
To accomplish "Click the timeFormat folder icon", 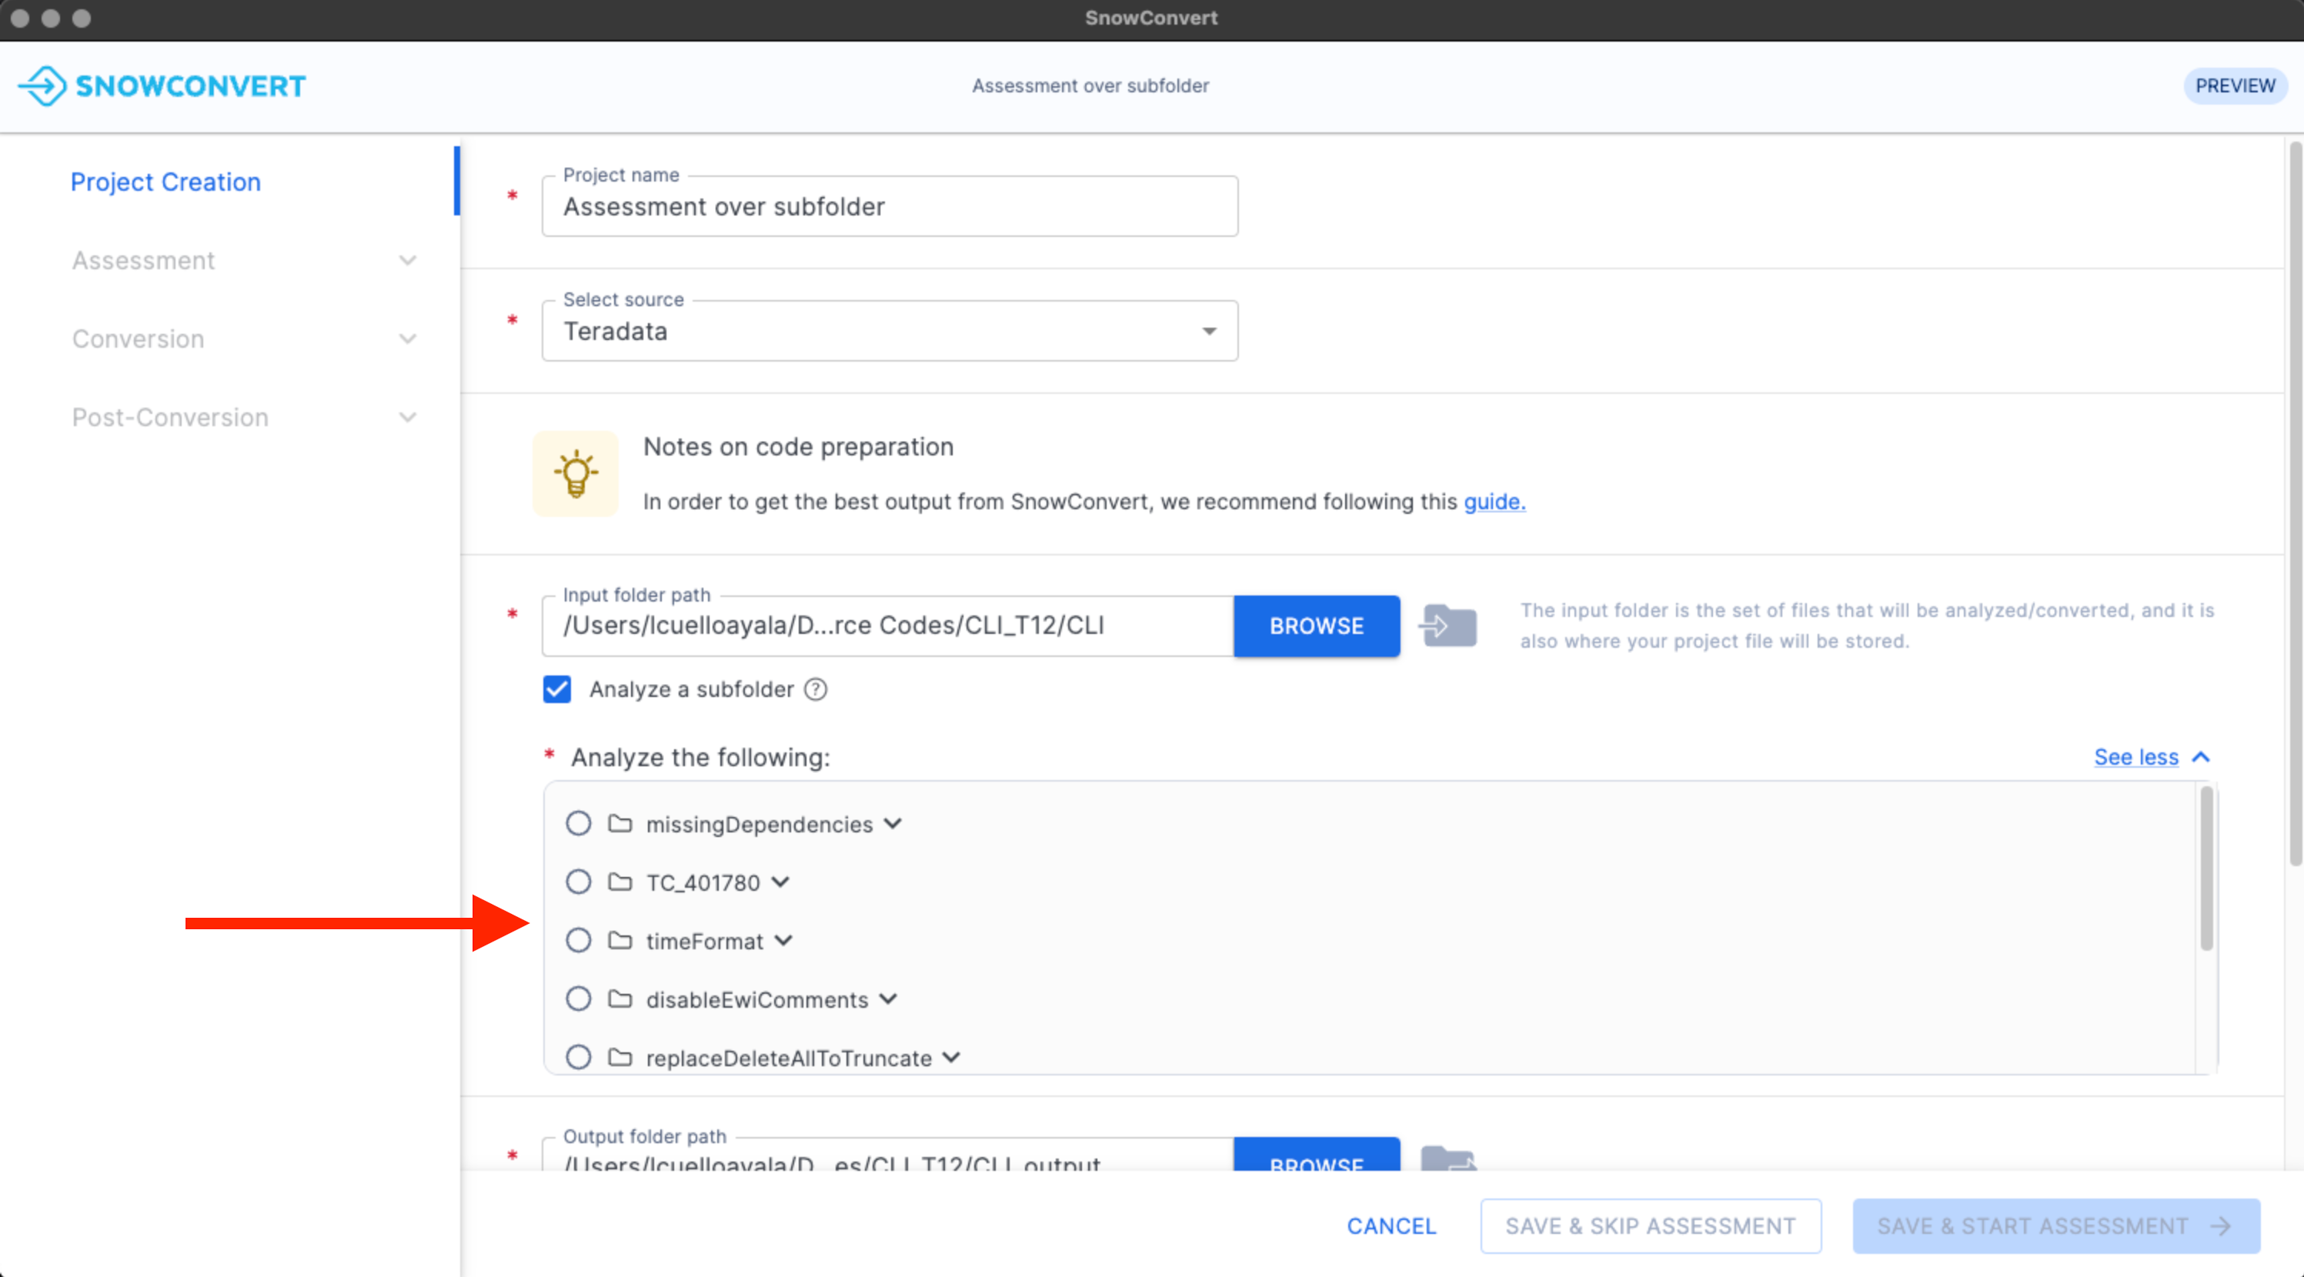I will pos(620,941).
